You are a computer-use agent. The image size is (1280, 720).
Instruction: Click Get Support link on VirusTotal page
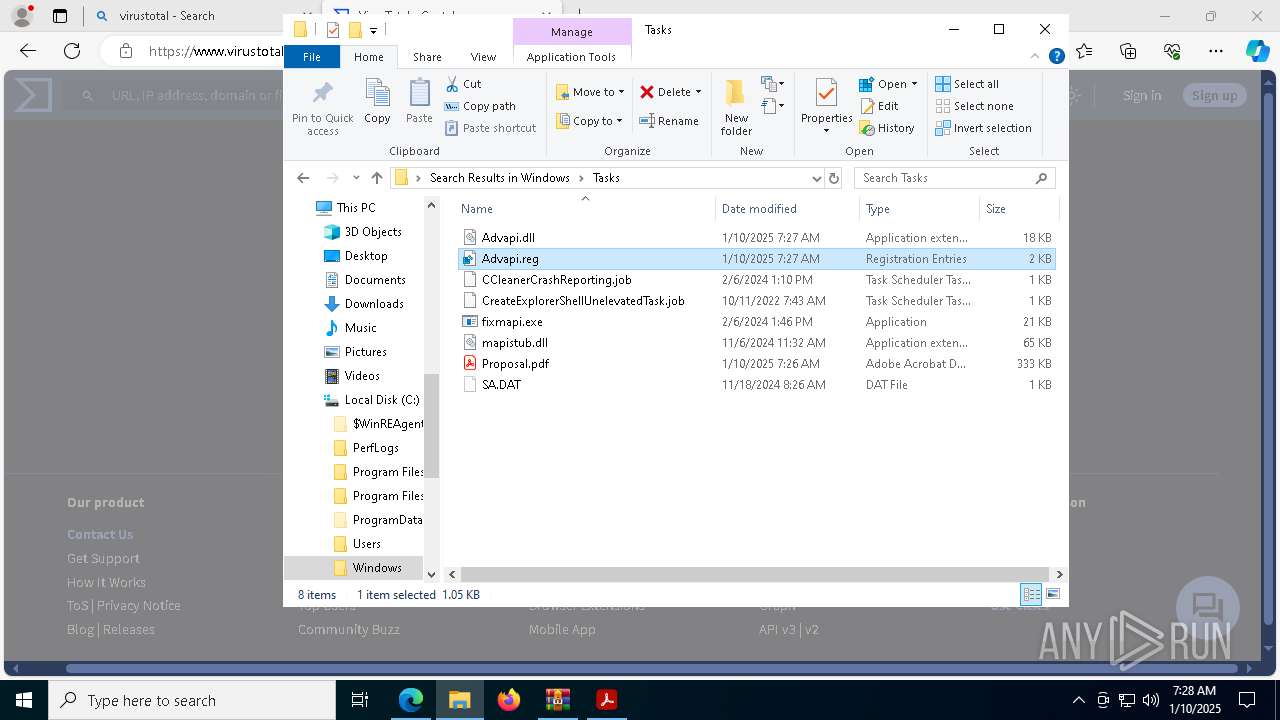pyautogui.click(x=103, y=558)
